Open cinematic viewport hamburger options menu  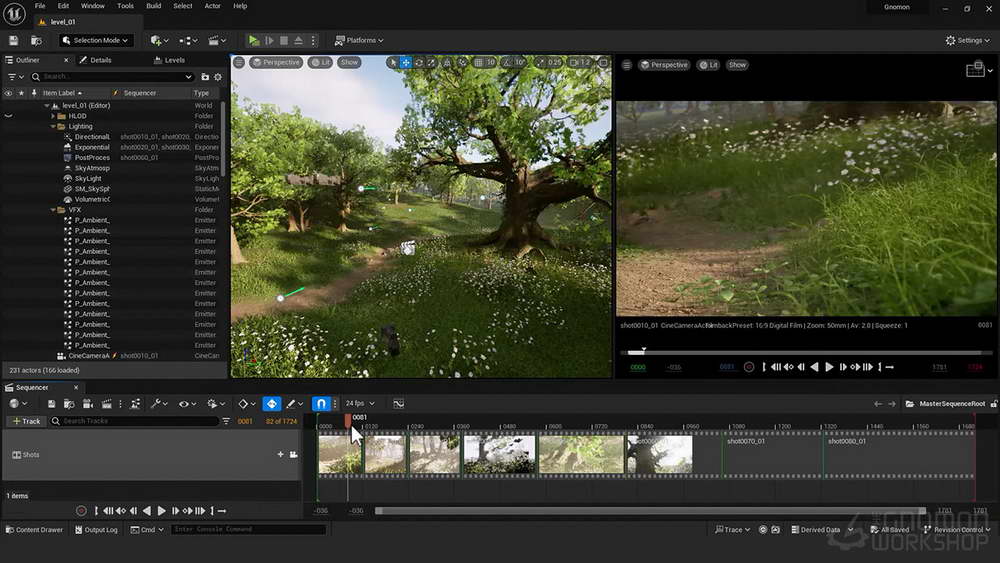click(x=627, y=65)
